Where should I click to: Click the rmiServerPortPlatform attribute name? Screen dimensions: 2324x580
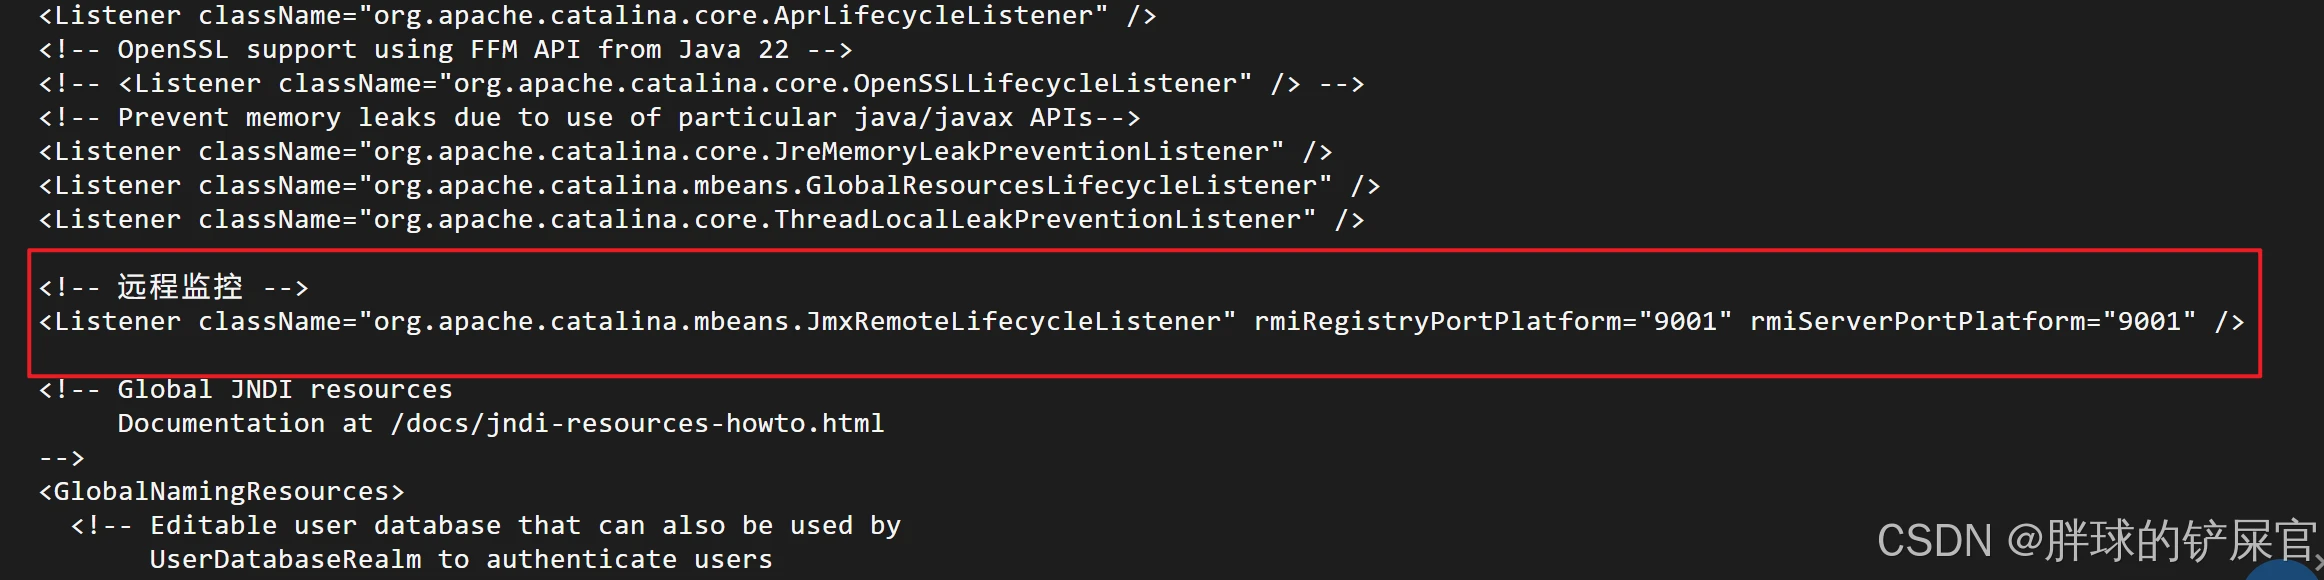tap(1917, 322)
